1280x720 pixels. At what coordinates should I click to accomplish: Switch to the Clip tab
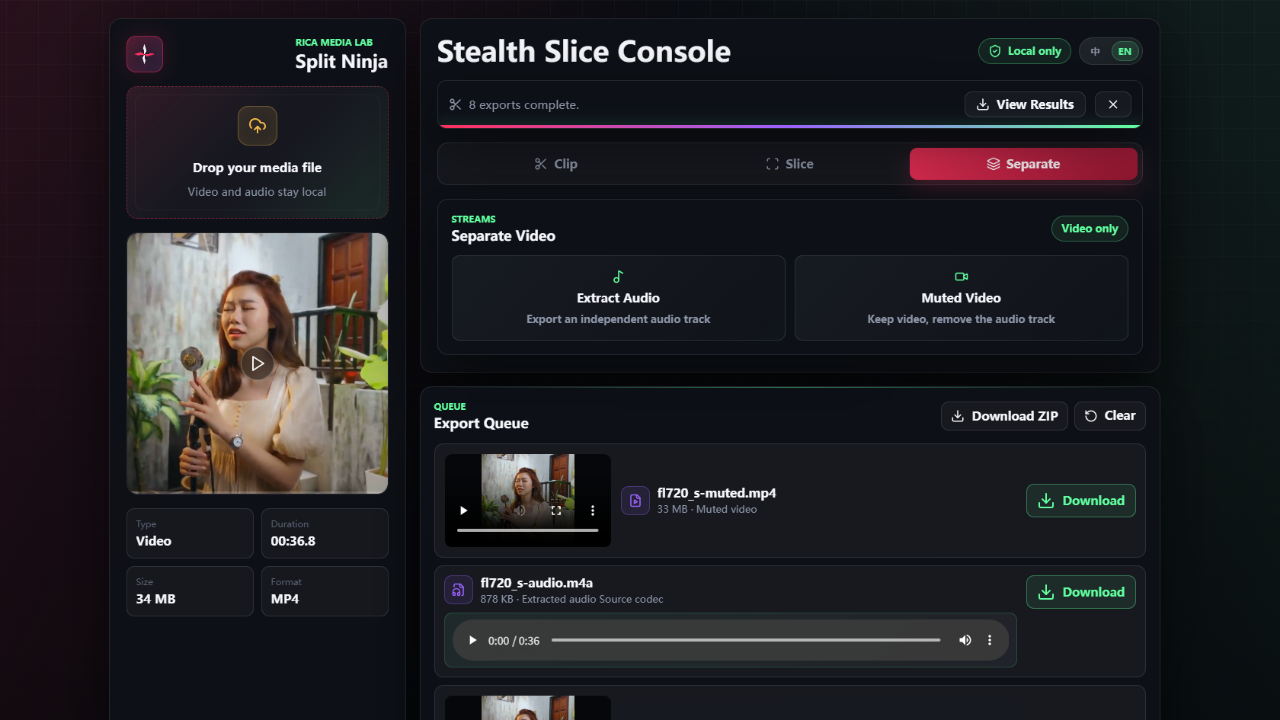point(556,164)
